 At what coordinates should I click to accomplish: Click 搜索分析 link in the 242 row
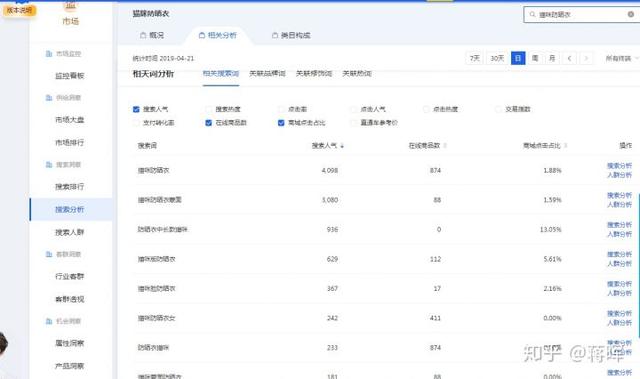pyautogui.click(x=619, y=314)
